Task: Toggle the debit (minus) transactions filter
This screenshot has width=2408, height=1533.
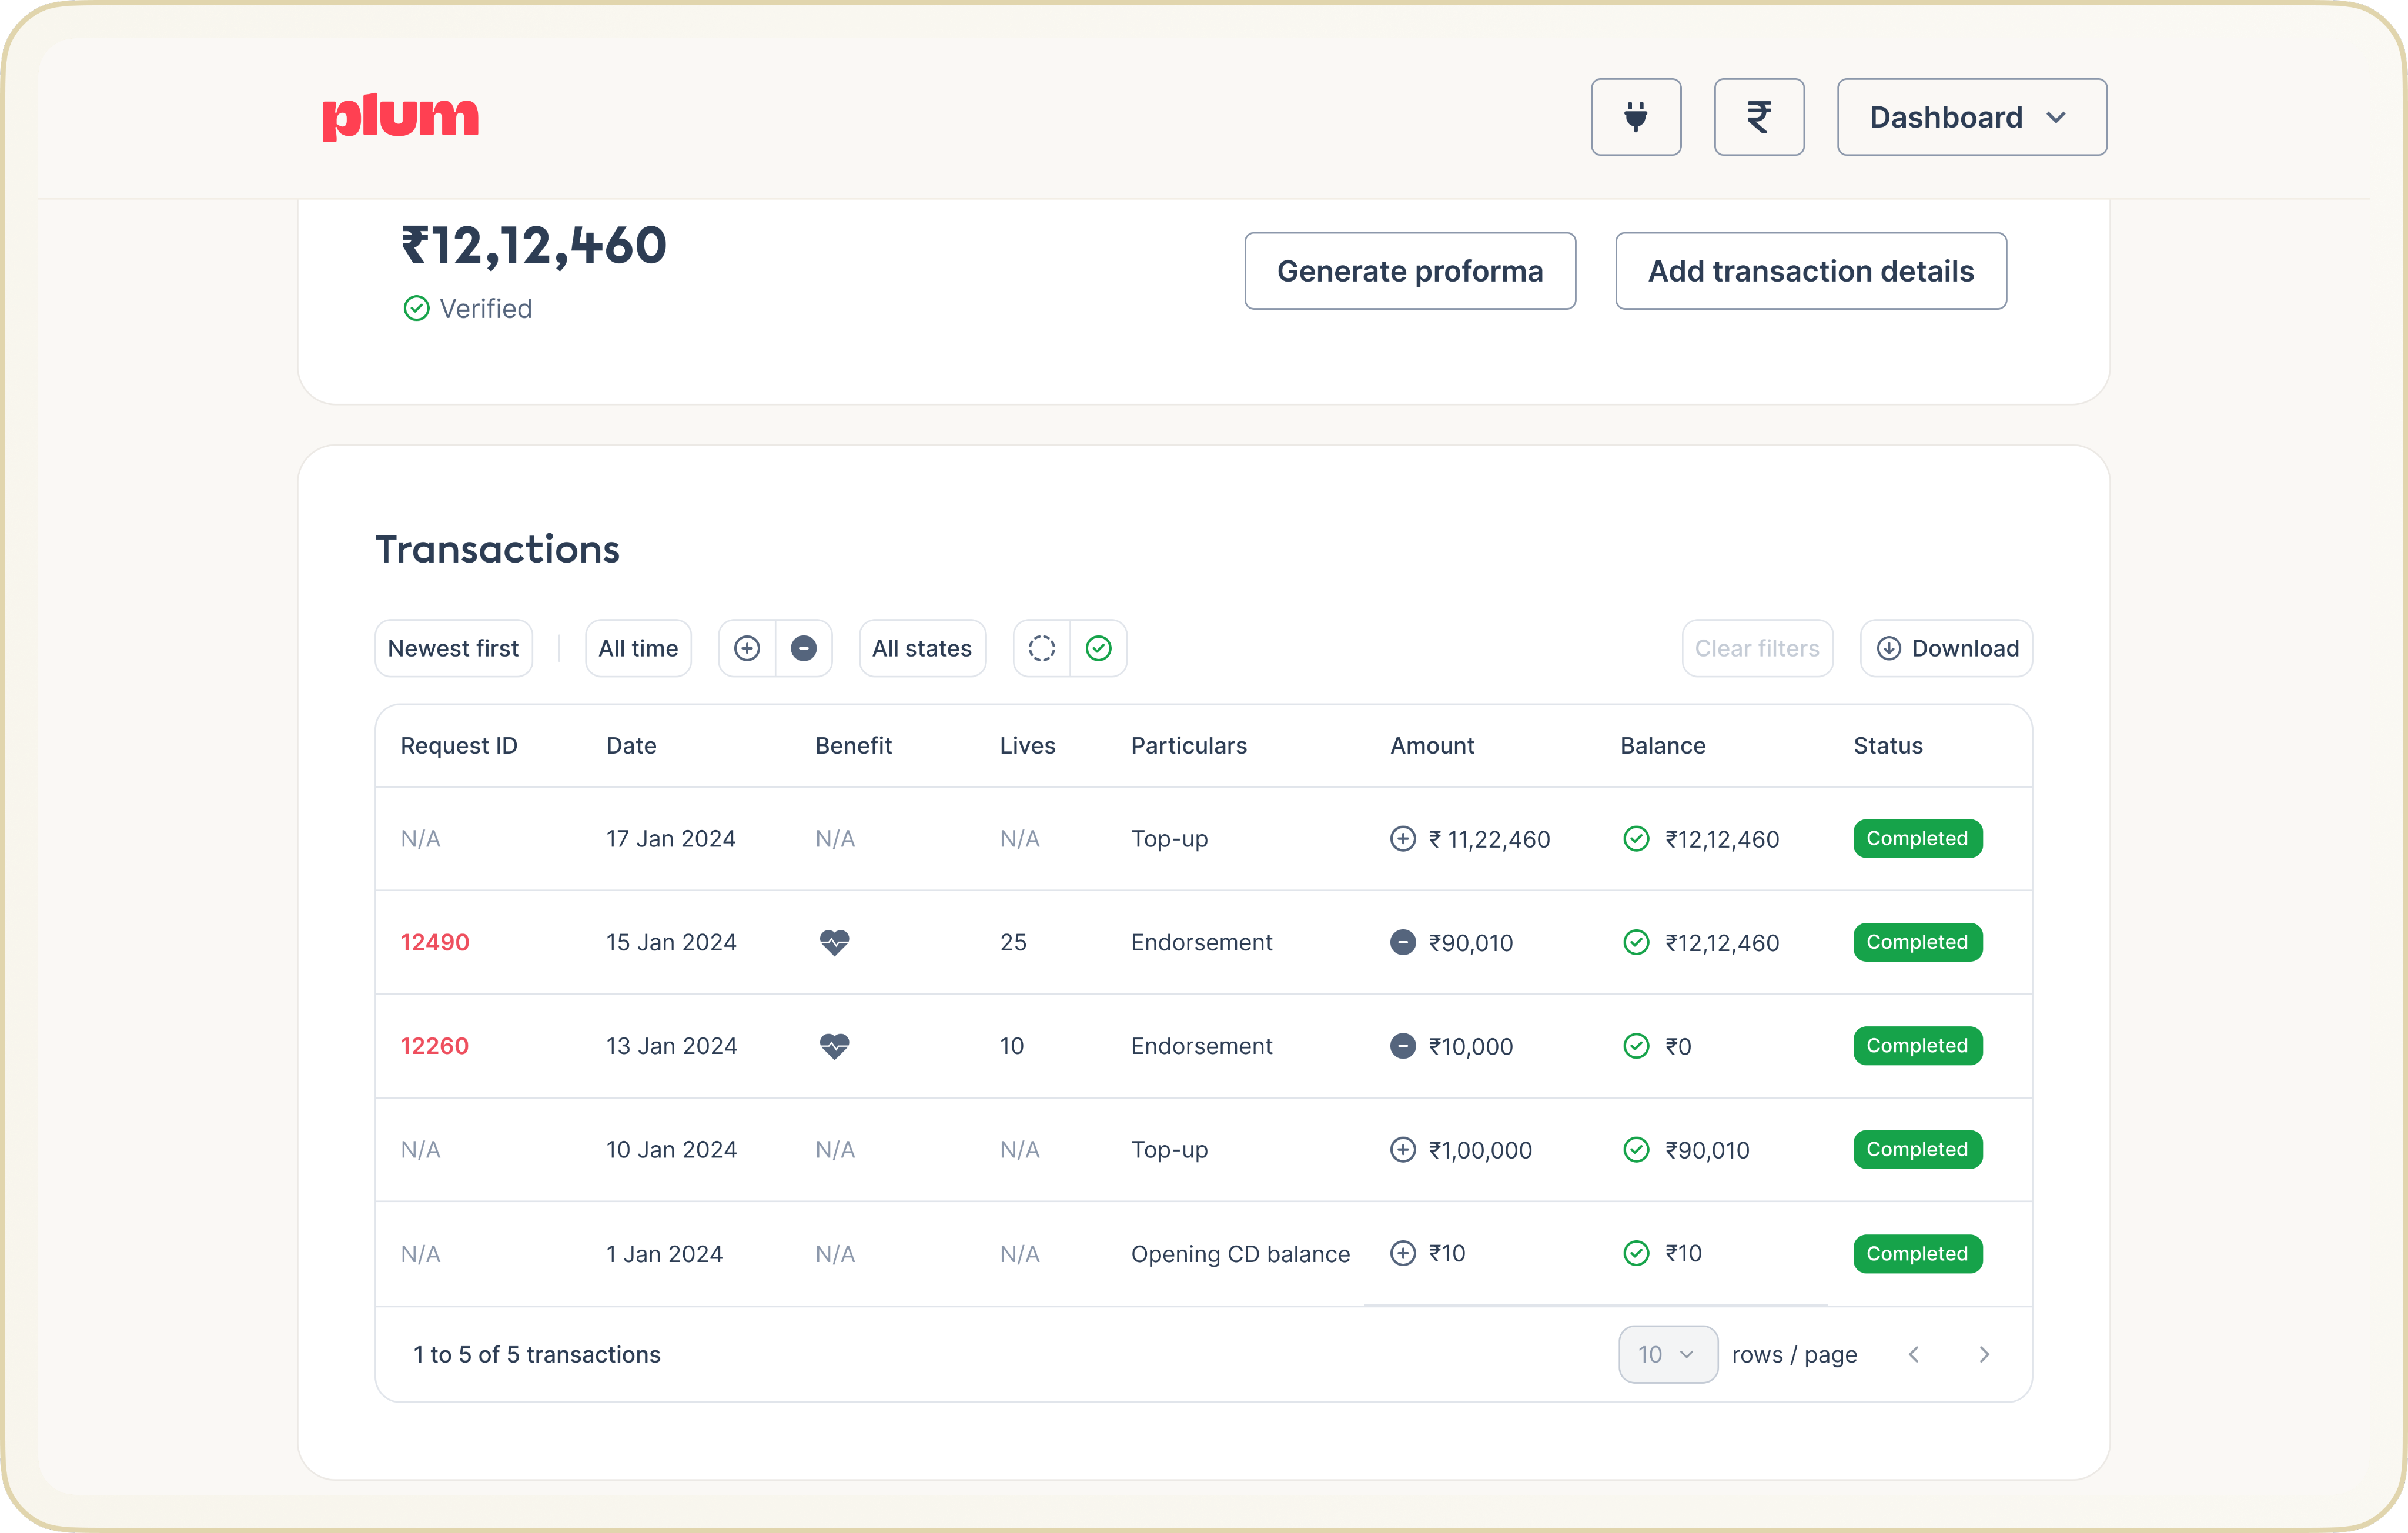Action: coord(803,648)
